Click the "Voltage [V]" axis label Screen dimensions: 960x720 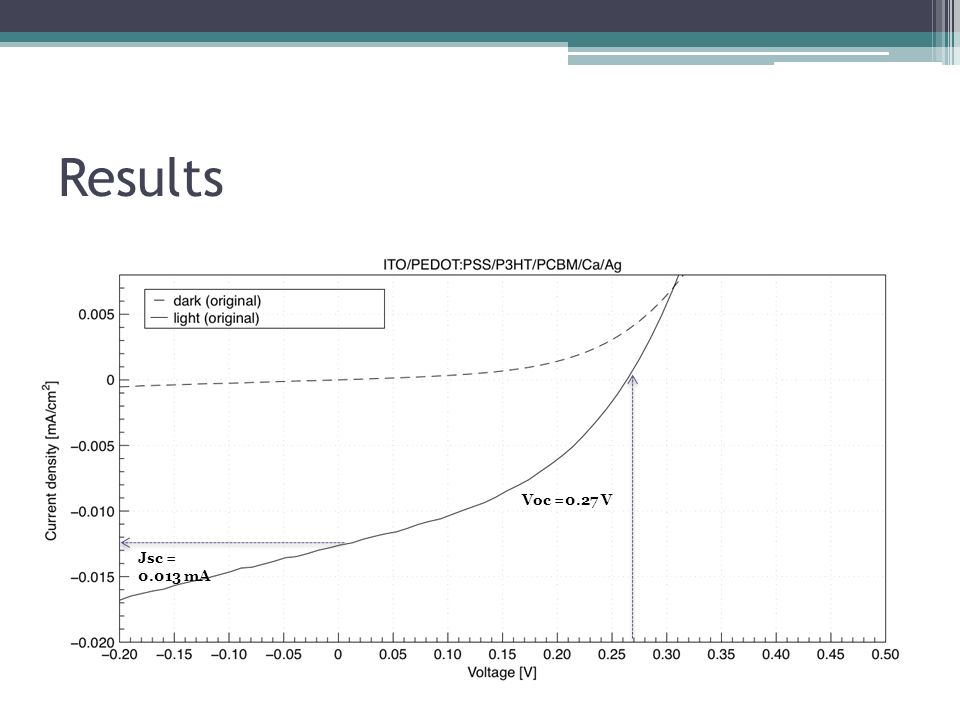(502, 672)
